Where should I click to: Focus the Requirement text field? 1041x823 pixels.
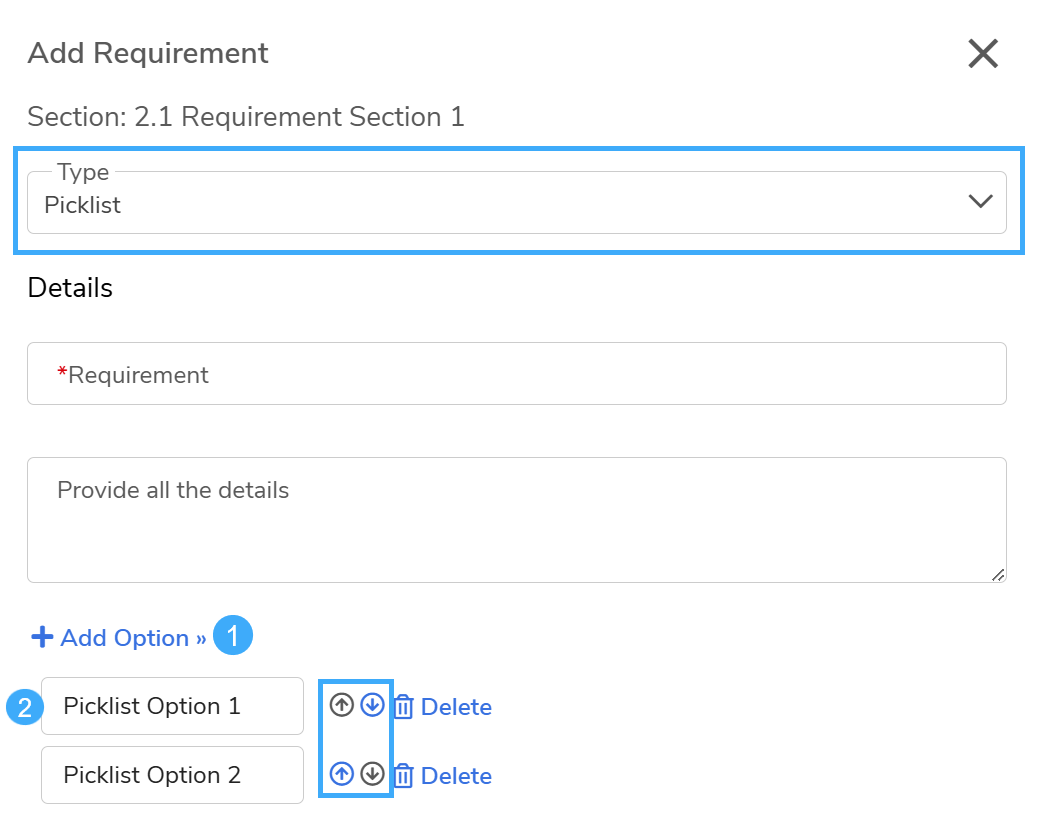[x=516, y=374]
